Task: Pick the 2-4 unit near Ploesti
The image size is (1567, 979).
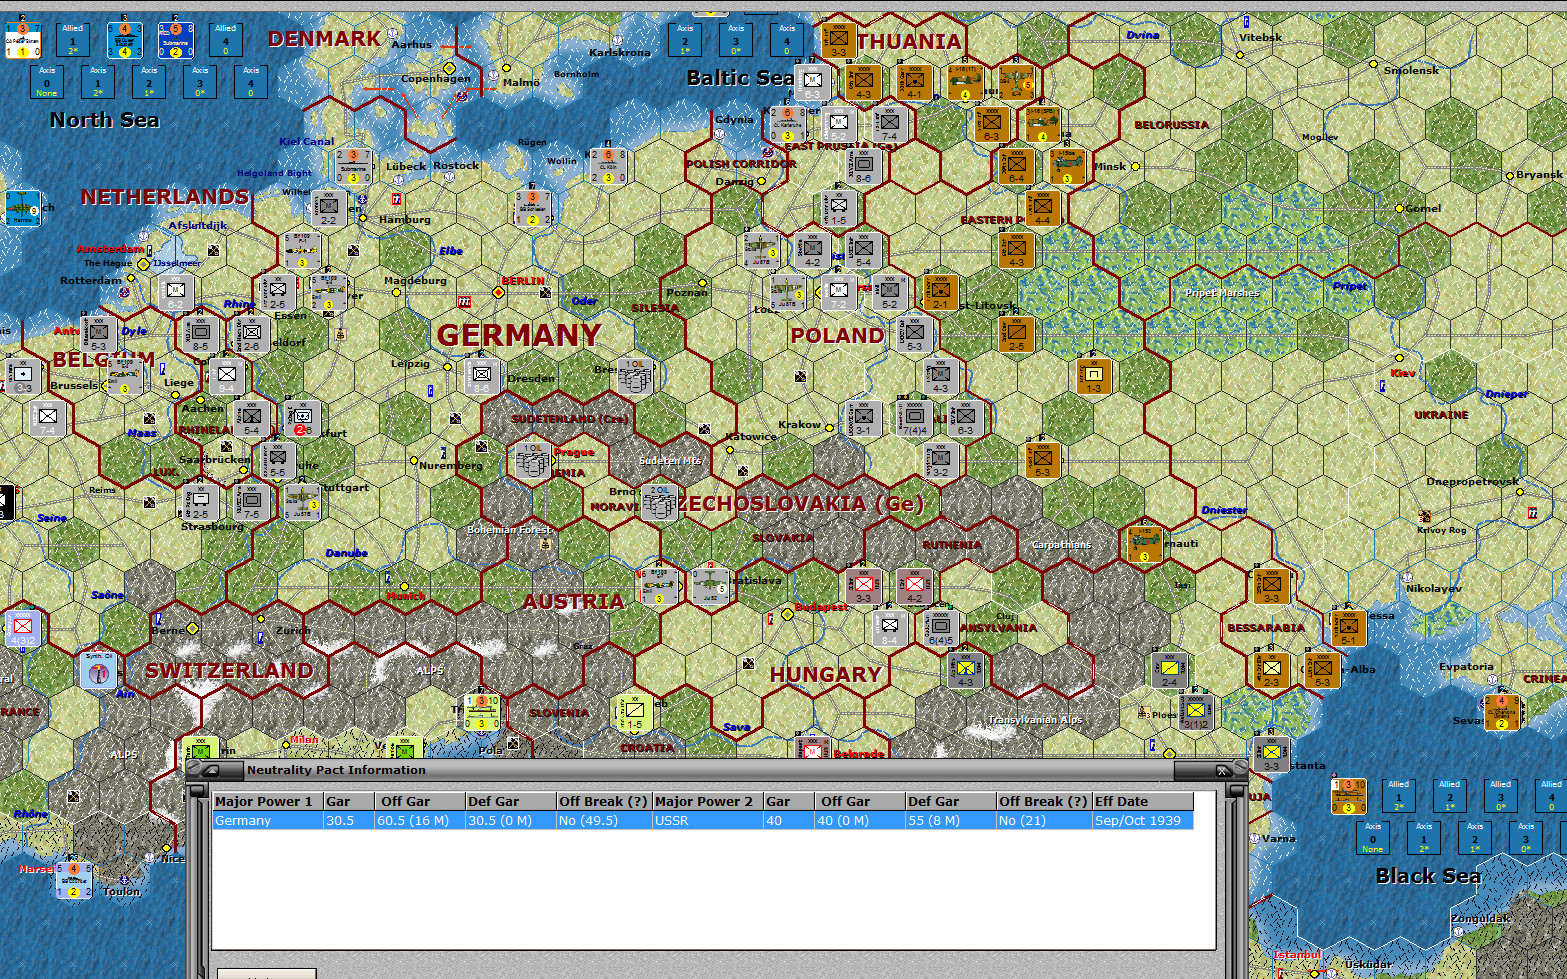Action: [x=1169, y=670]
